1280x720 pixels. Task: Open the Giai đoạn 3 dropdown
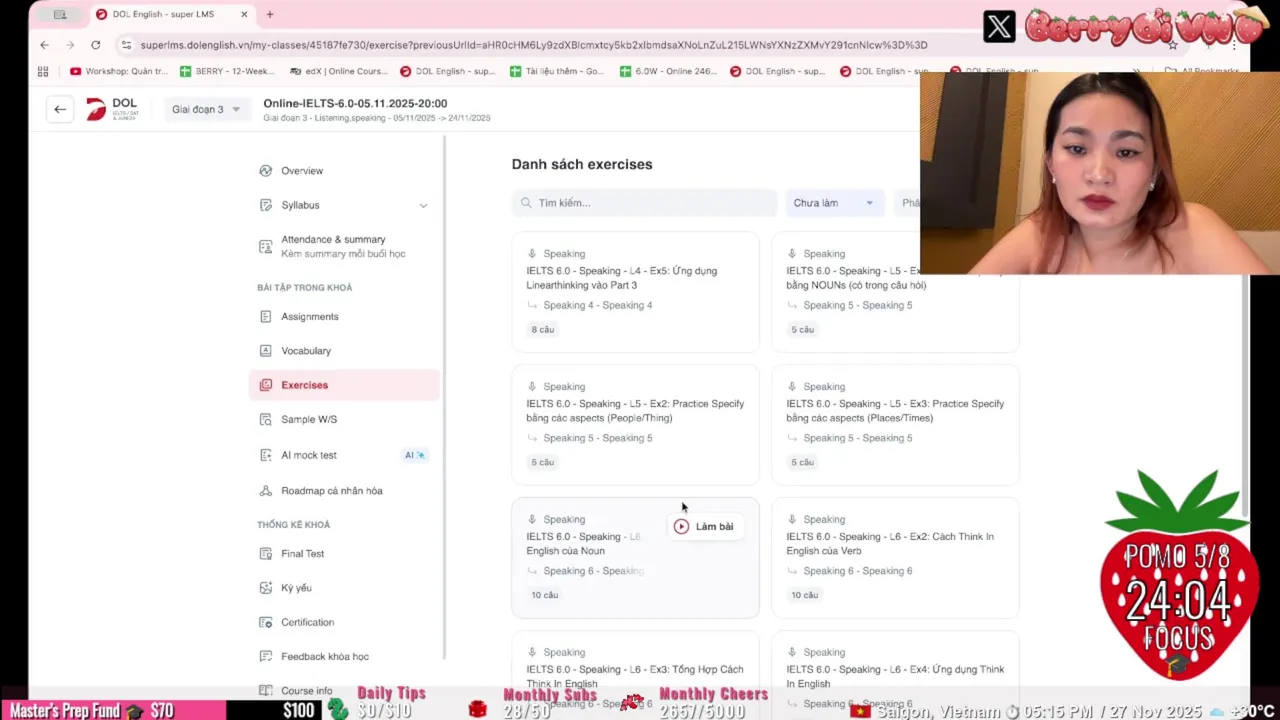[x=205, y=109]
